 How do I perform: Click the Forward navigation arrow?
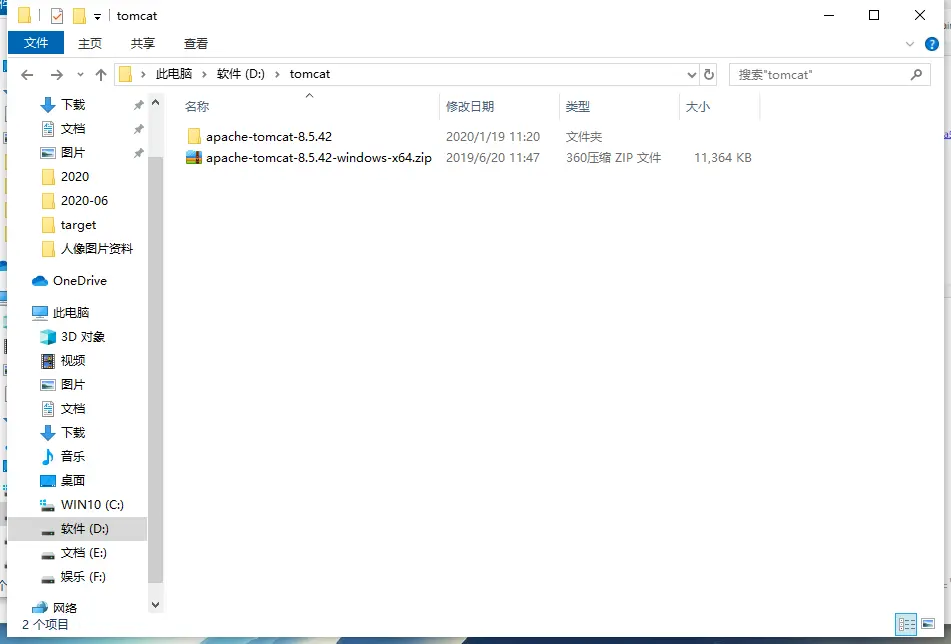[56, 75]
